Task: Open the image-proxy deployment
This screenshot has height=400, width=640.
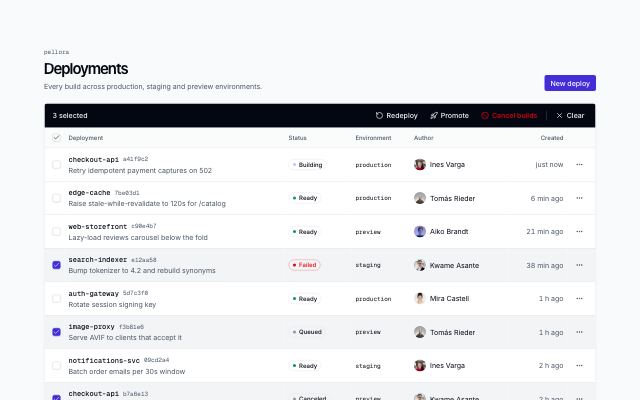Action: click(x=91, y=327)
